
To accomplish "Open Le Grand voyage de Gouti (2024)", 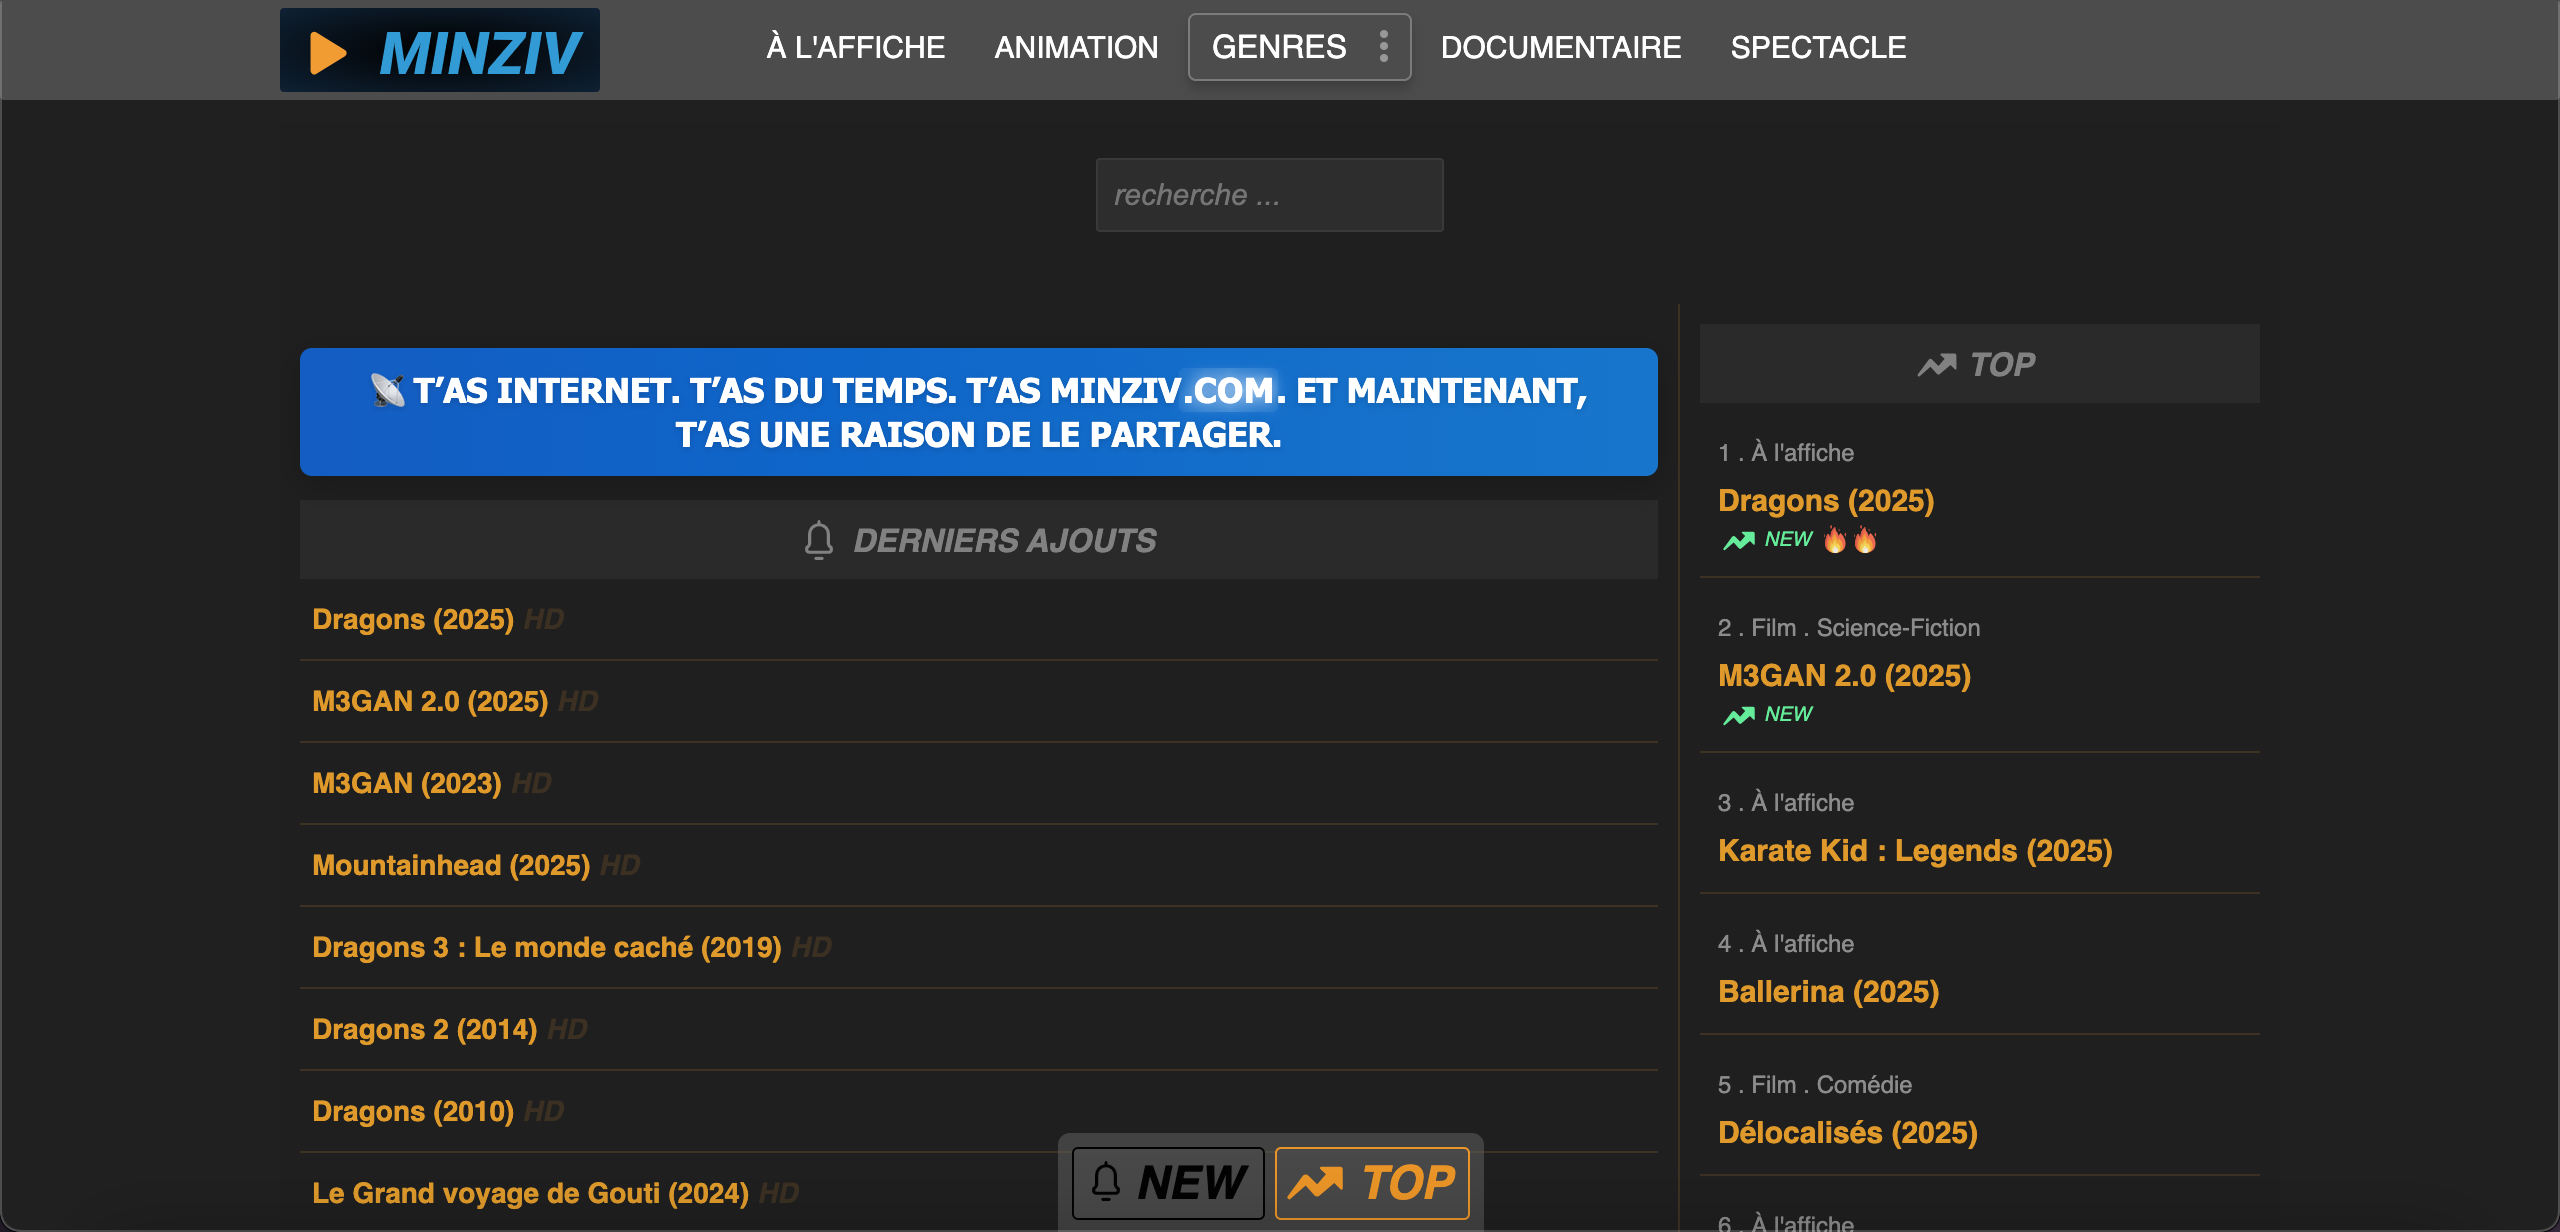I will (530, 1194).
